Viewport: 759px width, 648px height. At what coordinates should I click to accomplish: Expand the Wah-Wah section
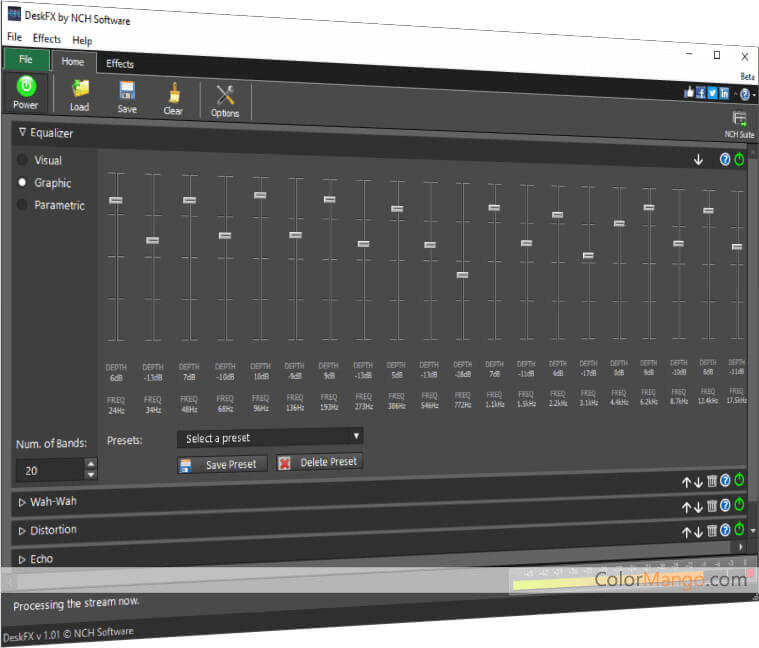coord(22,502)
